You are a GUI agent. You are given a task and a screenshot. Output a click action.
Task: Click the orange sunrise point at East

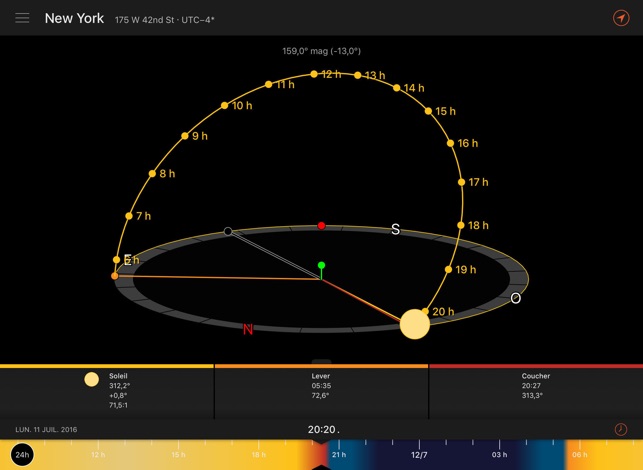(114, 276)
